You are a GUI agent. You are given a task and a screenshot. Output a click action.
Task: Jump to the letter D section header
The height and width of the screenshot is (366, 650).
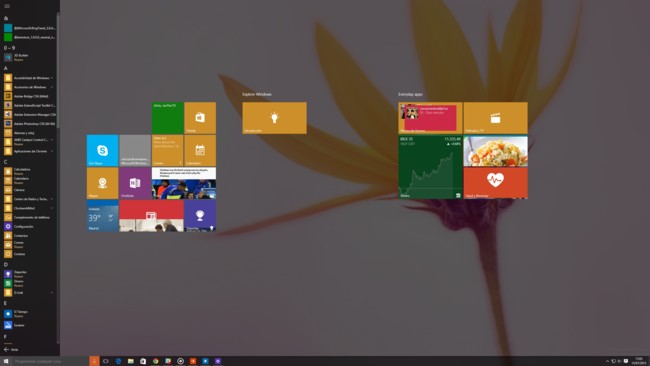pyautogui.click(x=6, y=264)
